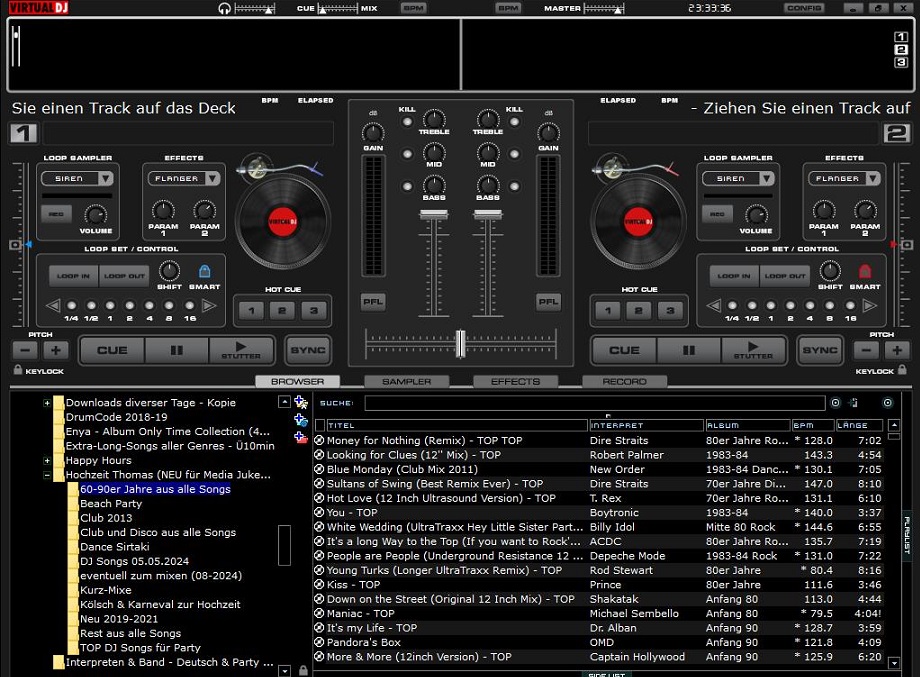The width and height of the screenshot is (920, 677).
Task: Click the left channel volume fader
Action: click(434, 215)
